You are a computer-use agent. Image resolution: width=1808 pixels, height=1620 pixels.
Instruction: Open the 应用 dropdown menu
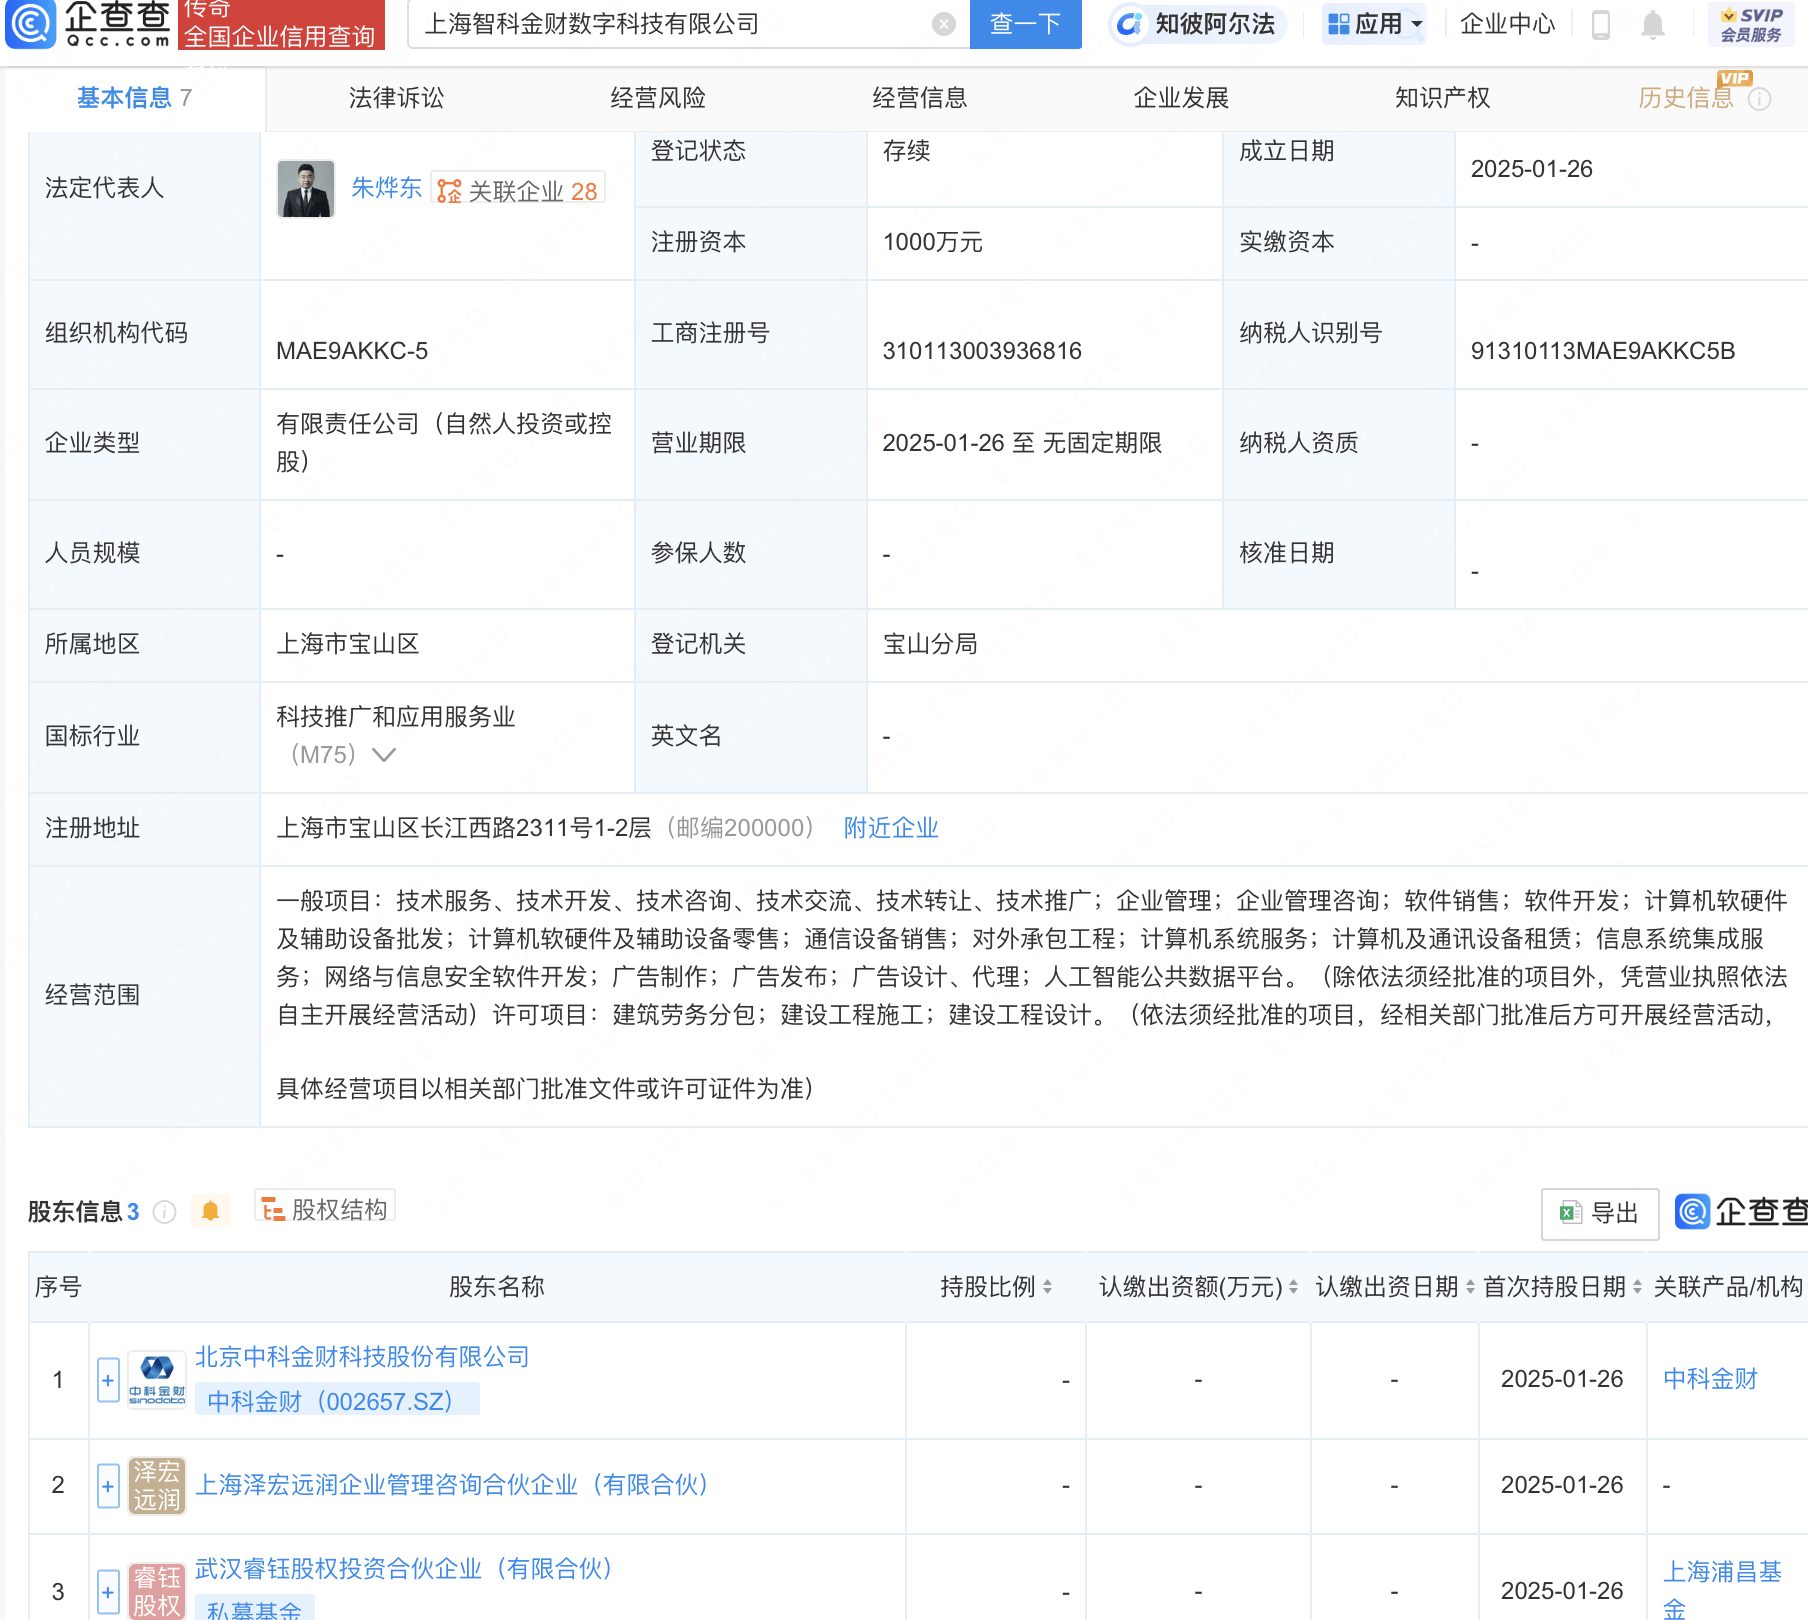click(1376, 24)
